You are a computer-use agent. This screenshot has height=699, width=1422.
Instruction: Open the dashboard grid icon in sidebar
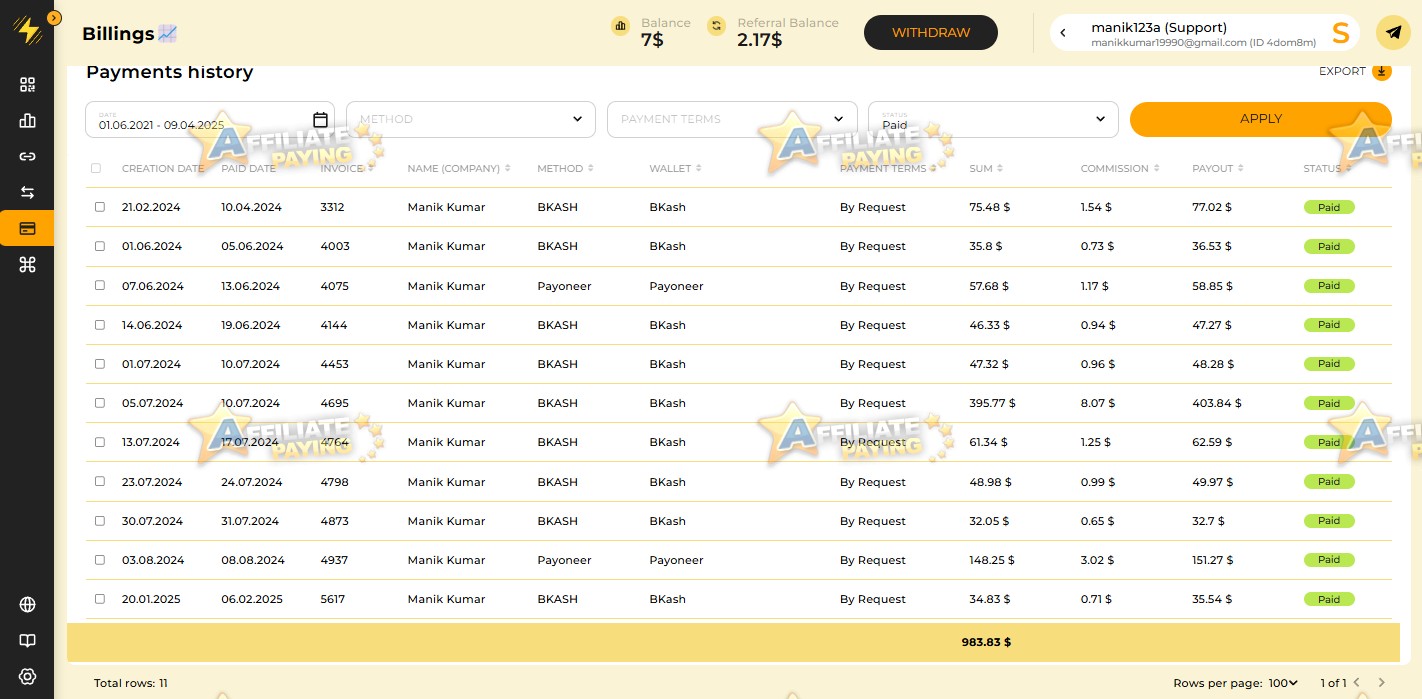[27, 85]
